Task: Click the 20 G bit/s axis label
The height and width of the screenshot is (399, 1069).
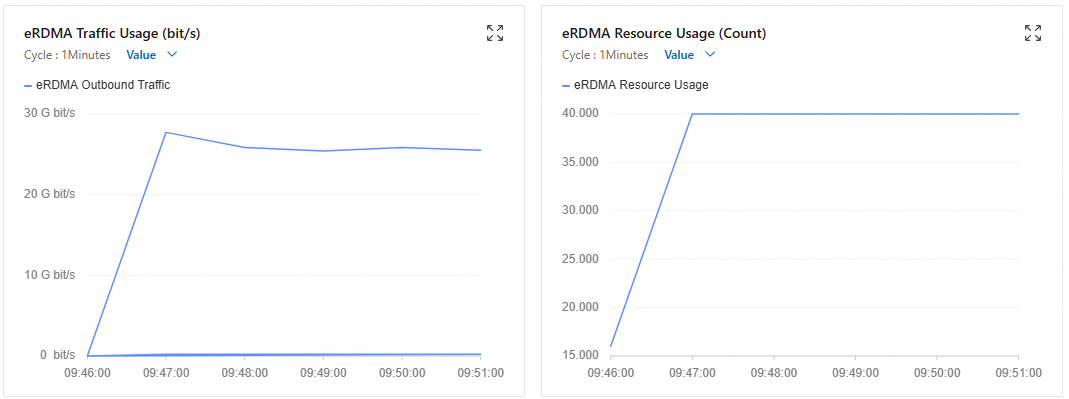Action: coord(49,194)
